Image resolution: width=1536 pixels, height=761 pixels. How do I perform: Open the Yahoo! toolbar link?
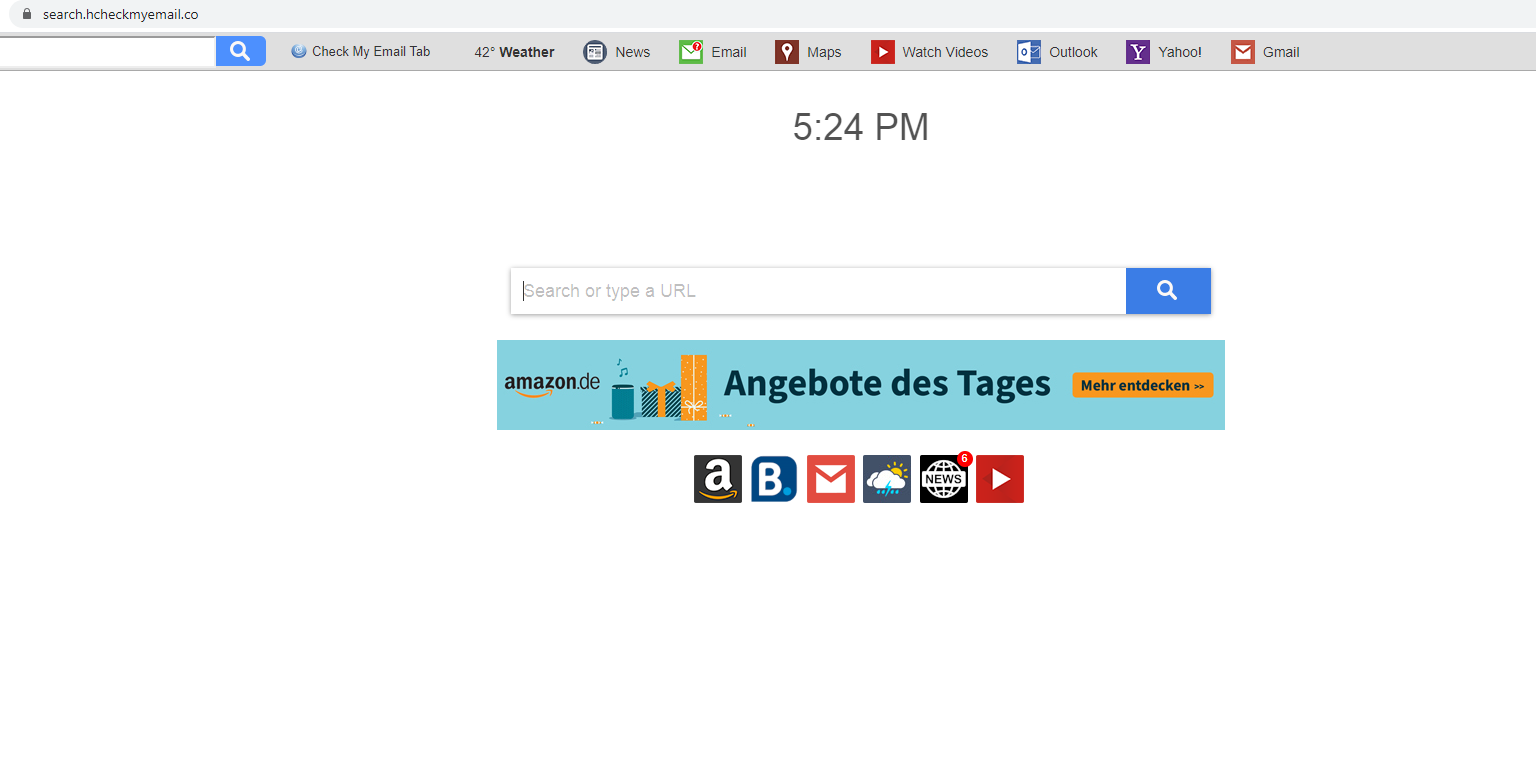tap(1180, 52)
